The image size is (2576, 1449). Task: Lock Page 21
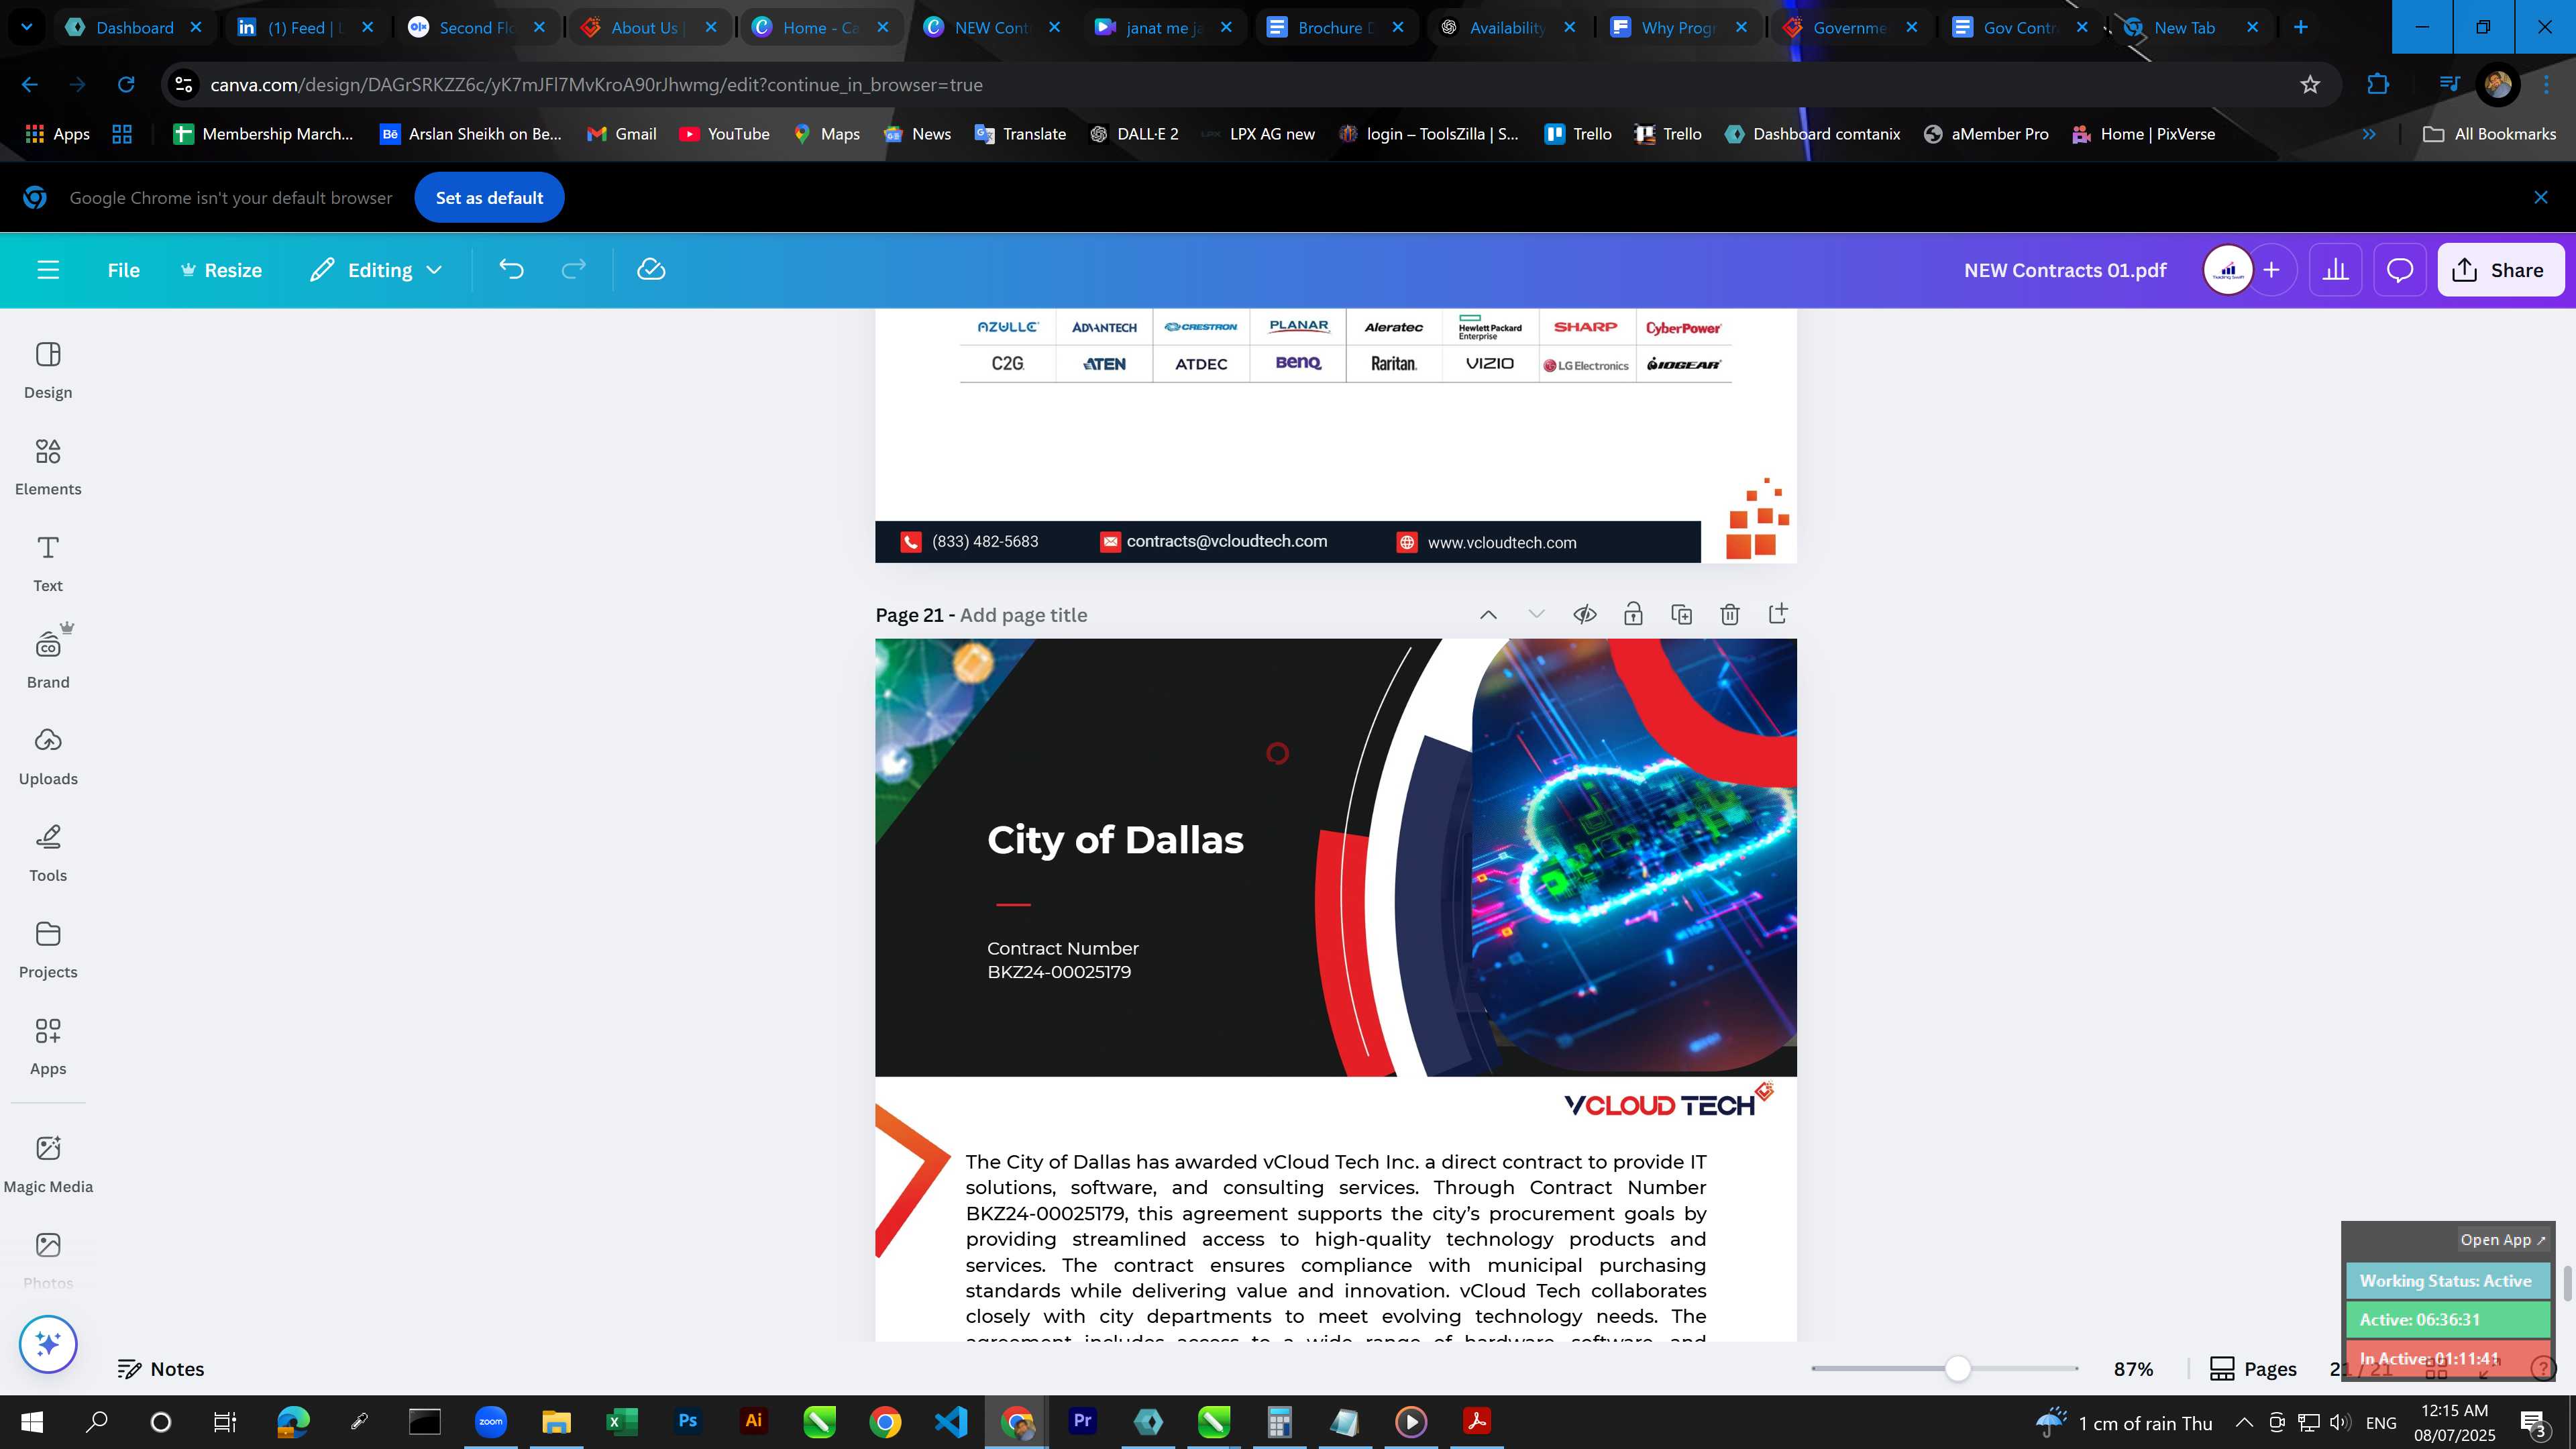1633,614
